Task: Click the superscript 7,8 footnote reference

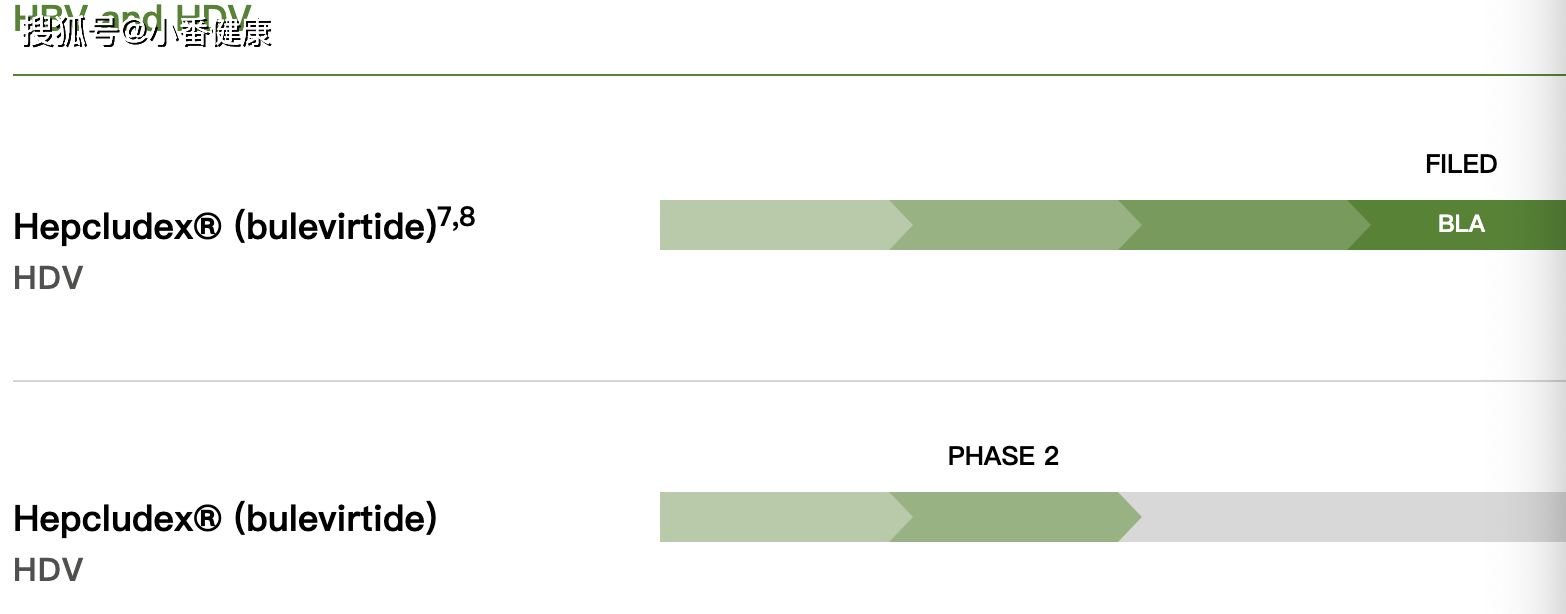Action: coord(456,218)
